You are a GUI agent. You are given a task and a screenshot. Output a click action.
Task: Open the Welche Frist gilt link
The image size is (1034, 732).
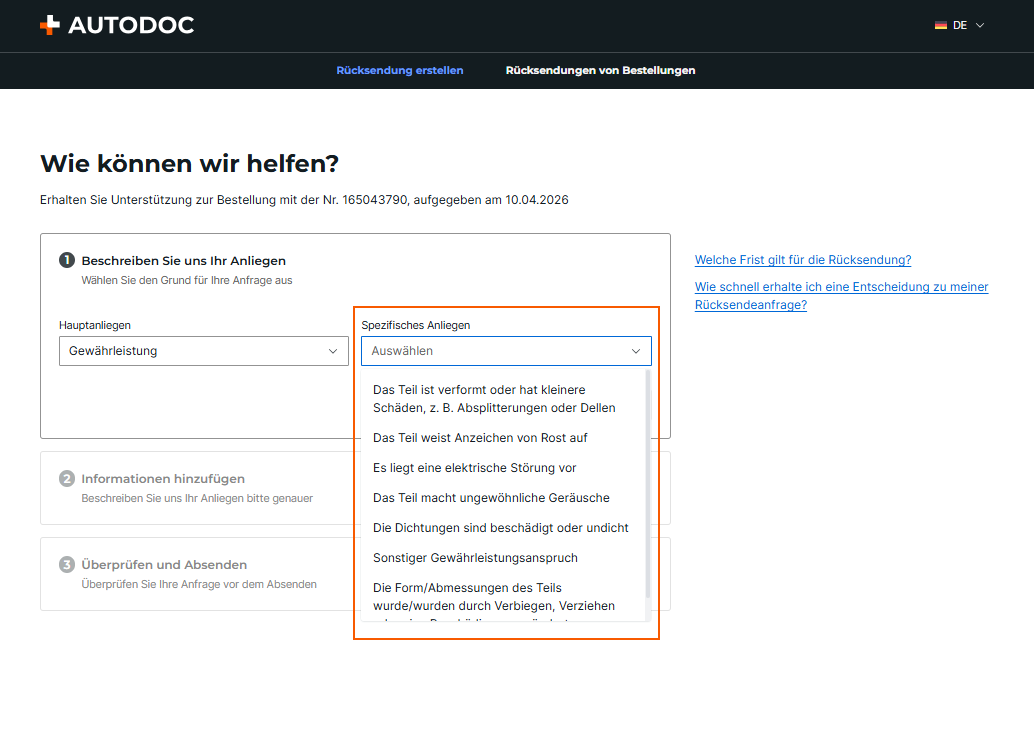[x=803, y=260]
